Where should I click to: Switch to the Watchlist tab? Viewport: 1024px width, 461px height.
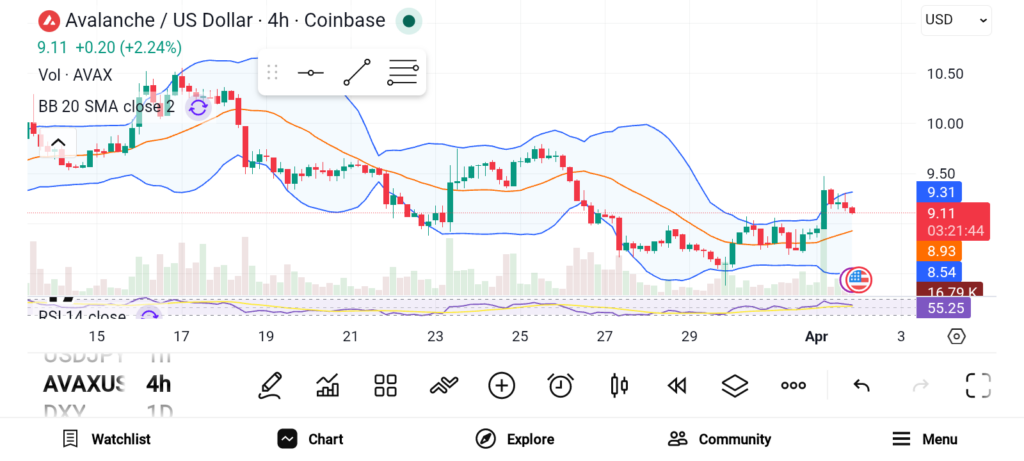point(106,439)
